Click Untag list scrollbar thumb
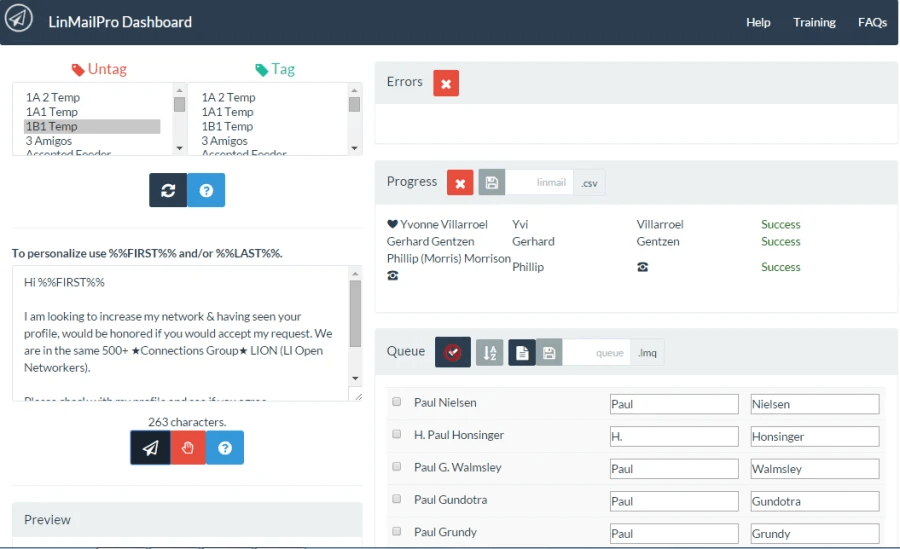Image resolution: width=900 pixels, height=549 pixels. coord(179,105)
